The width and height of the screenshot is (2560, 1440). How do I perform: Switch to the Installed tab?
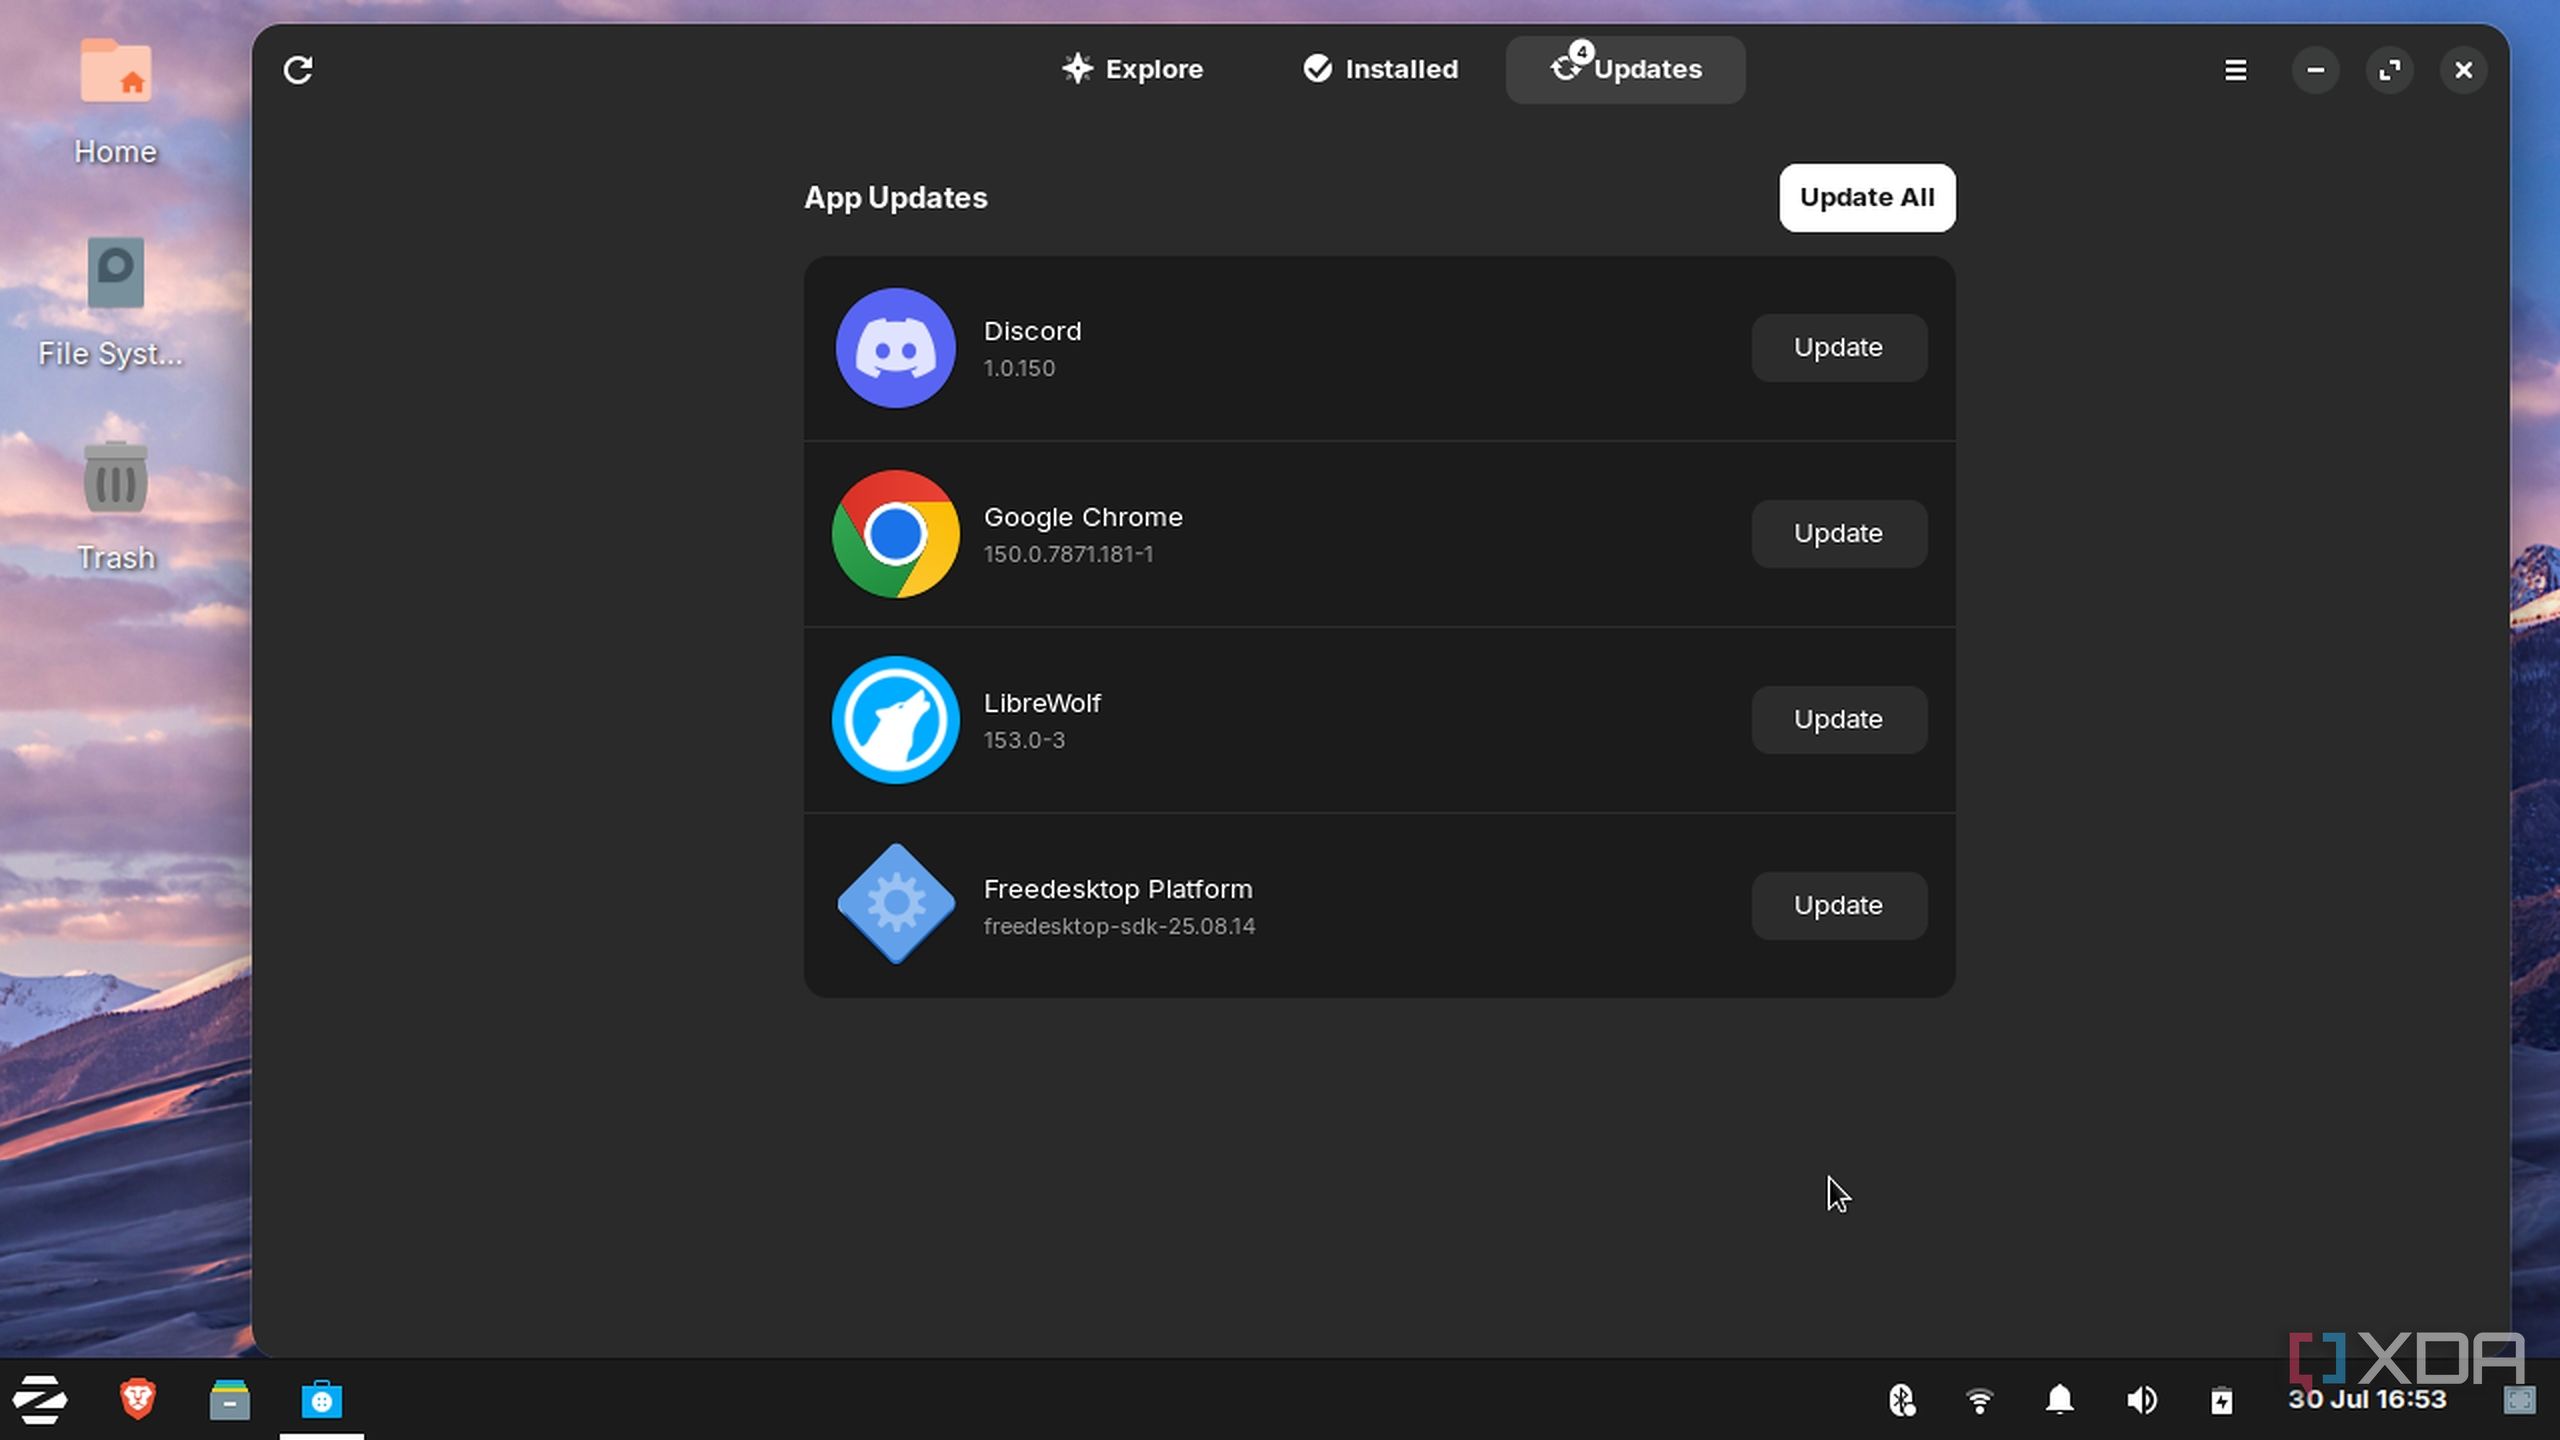(x=1380, y=69)
